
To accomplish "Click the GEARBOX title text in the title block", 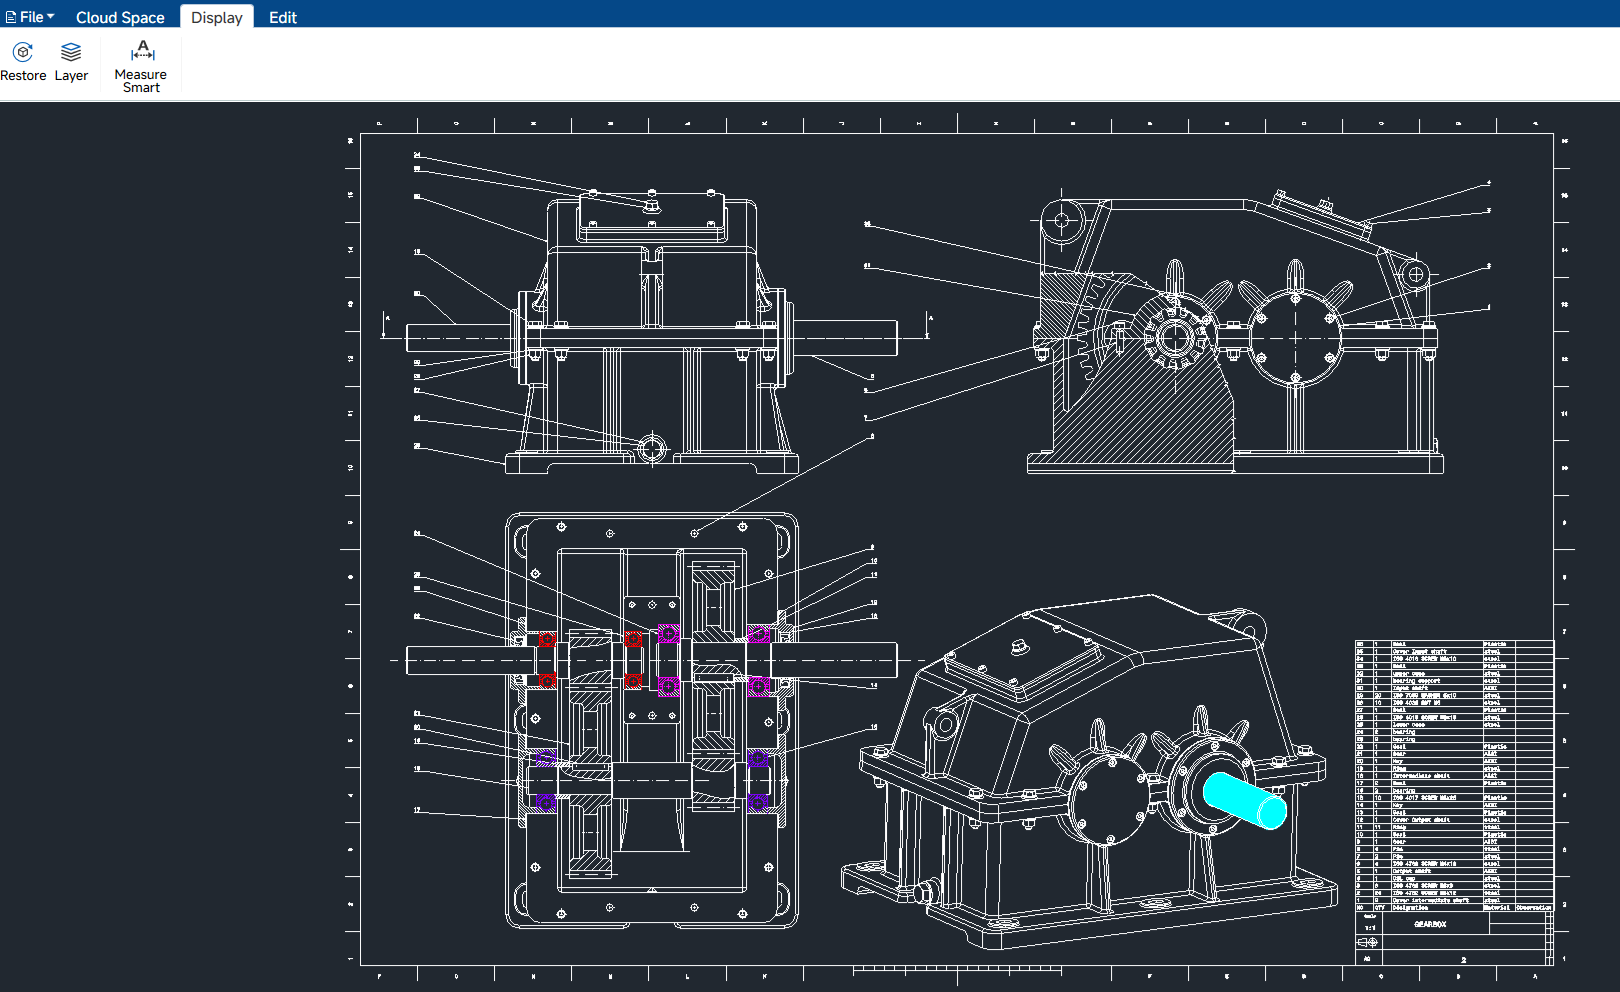I will coord(1430,924).
